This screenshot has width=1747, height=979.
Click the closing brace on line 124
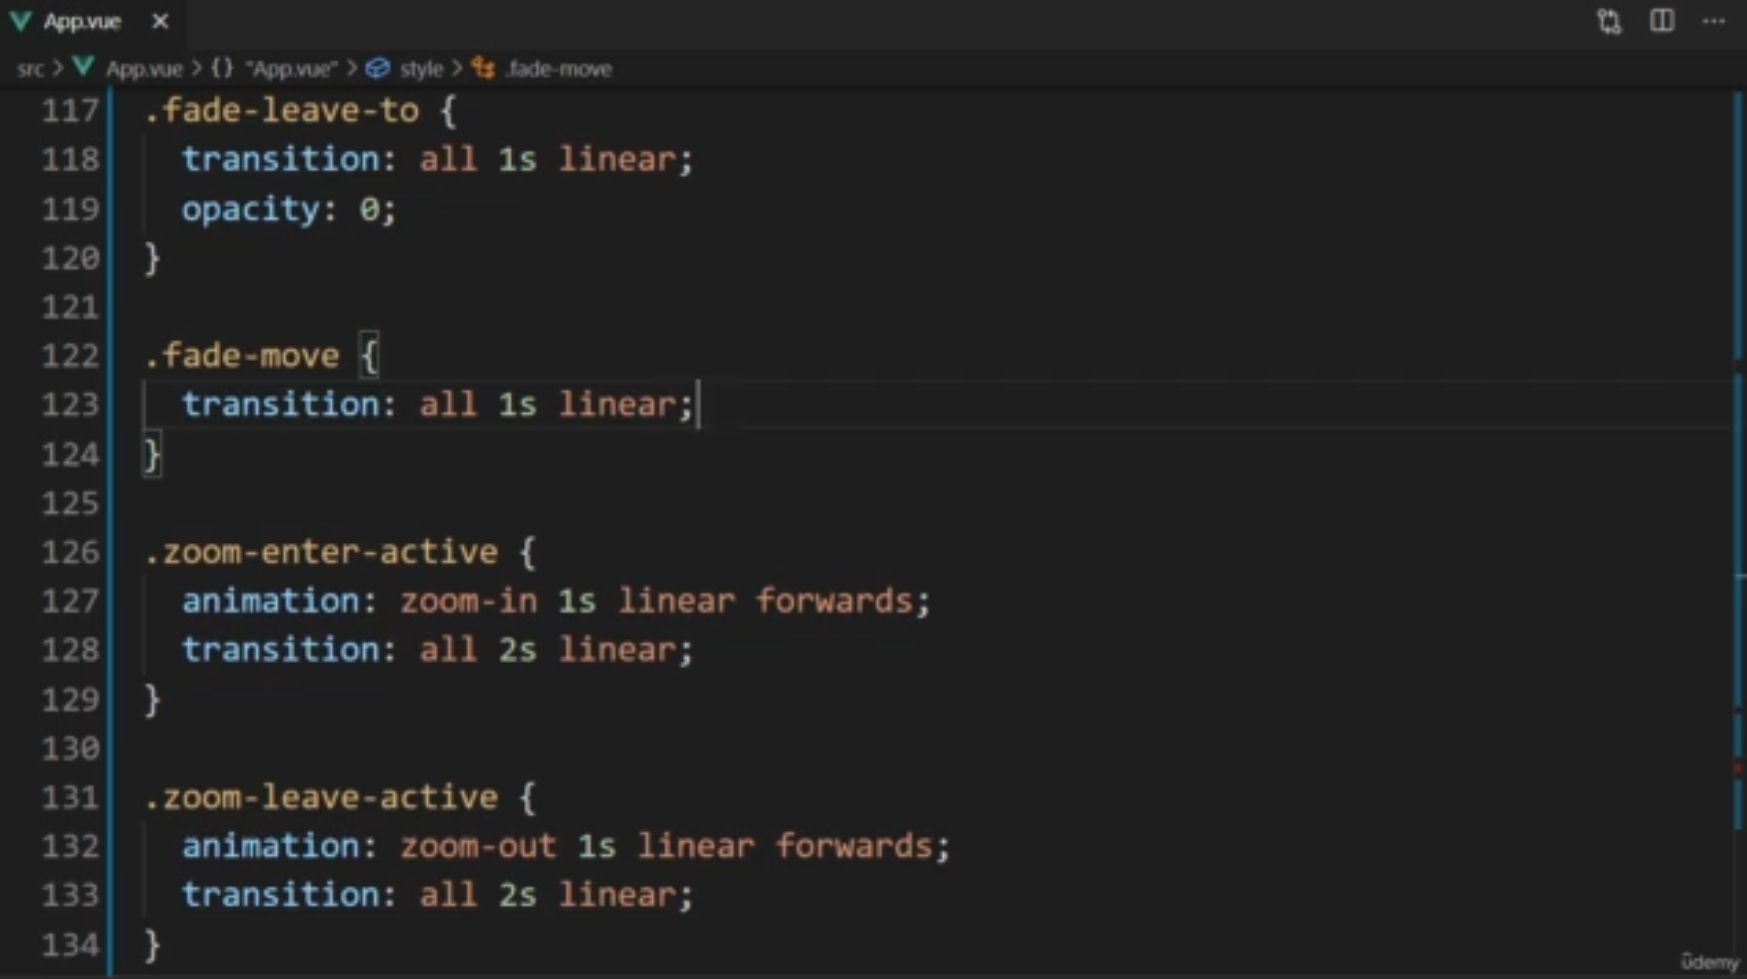(x=152, y=455)
